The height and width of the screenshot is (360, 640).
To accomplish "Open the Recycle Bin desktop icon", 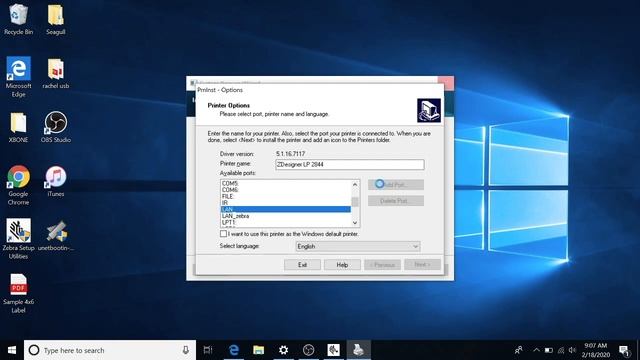I will 18,19.
